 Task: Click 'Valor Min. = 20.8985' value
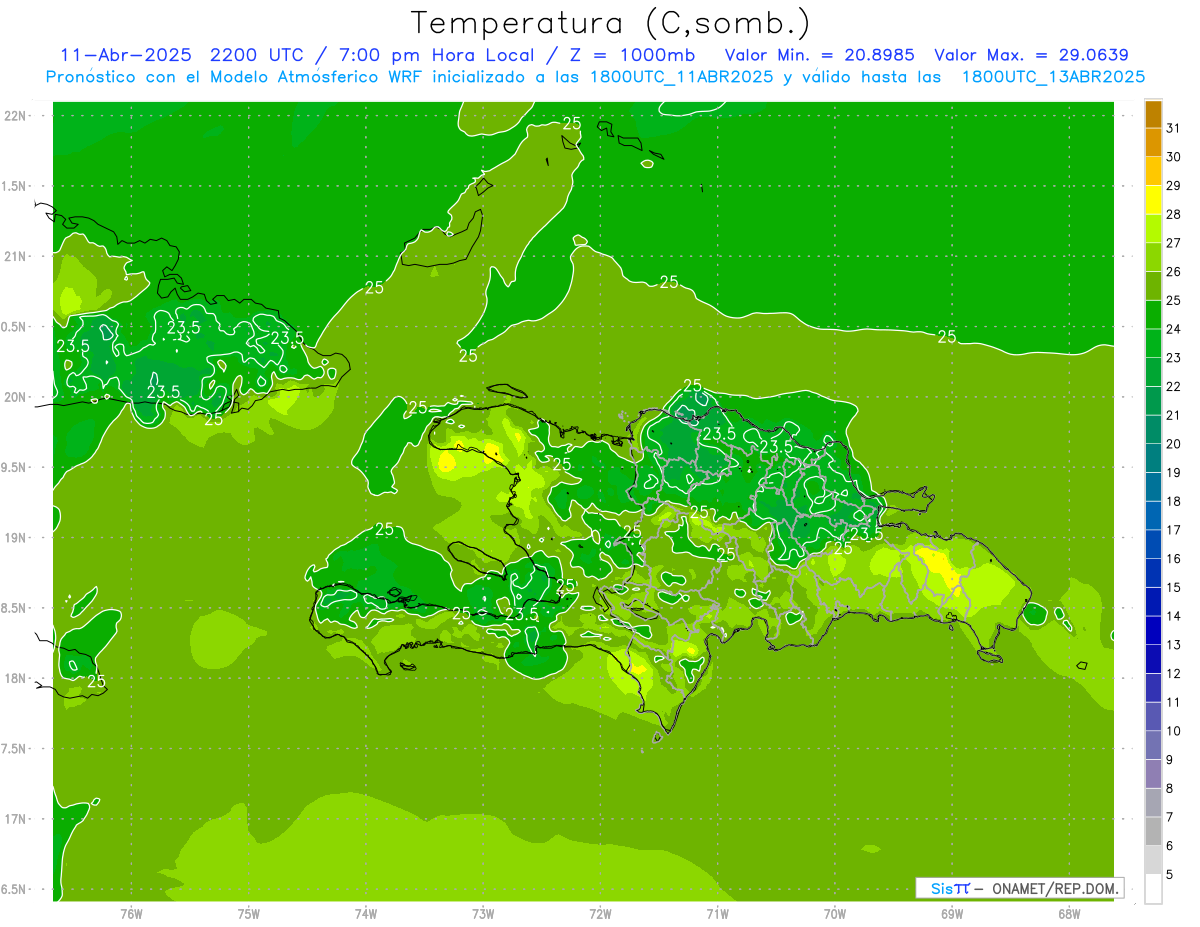point(819,55)
